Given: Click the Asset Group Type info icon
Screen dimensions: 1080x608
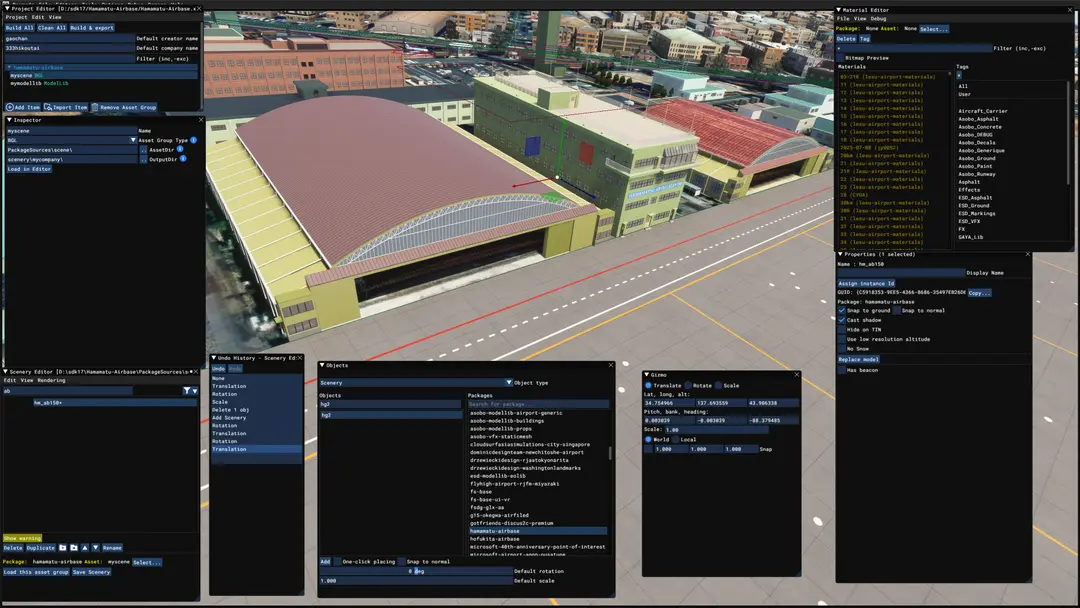Looking at the screenshot, I should point(194,140).
